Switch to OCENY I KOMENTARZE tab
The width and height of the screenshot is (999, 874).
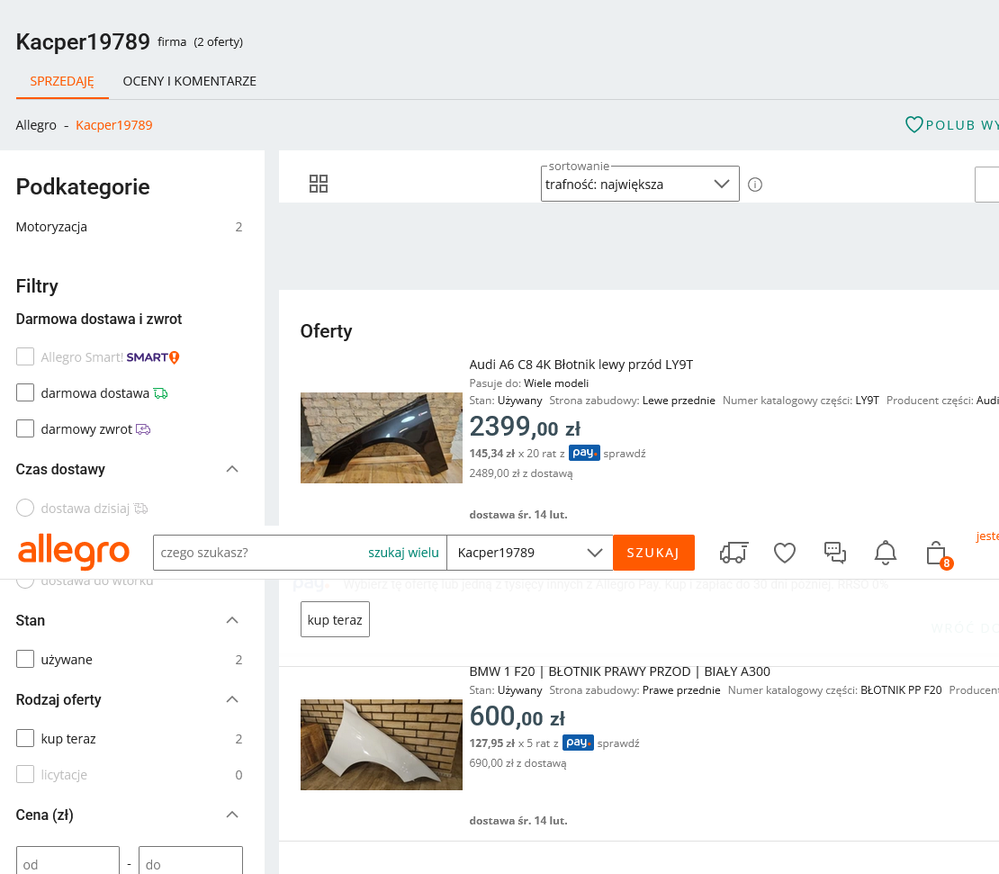coord(189,81)
